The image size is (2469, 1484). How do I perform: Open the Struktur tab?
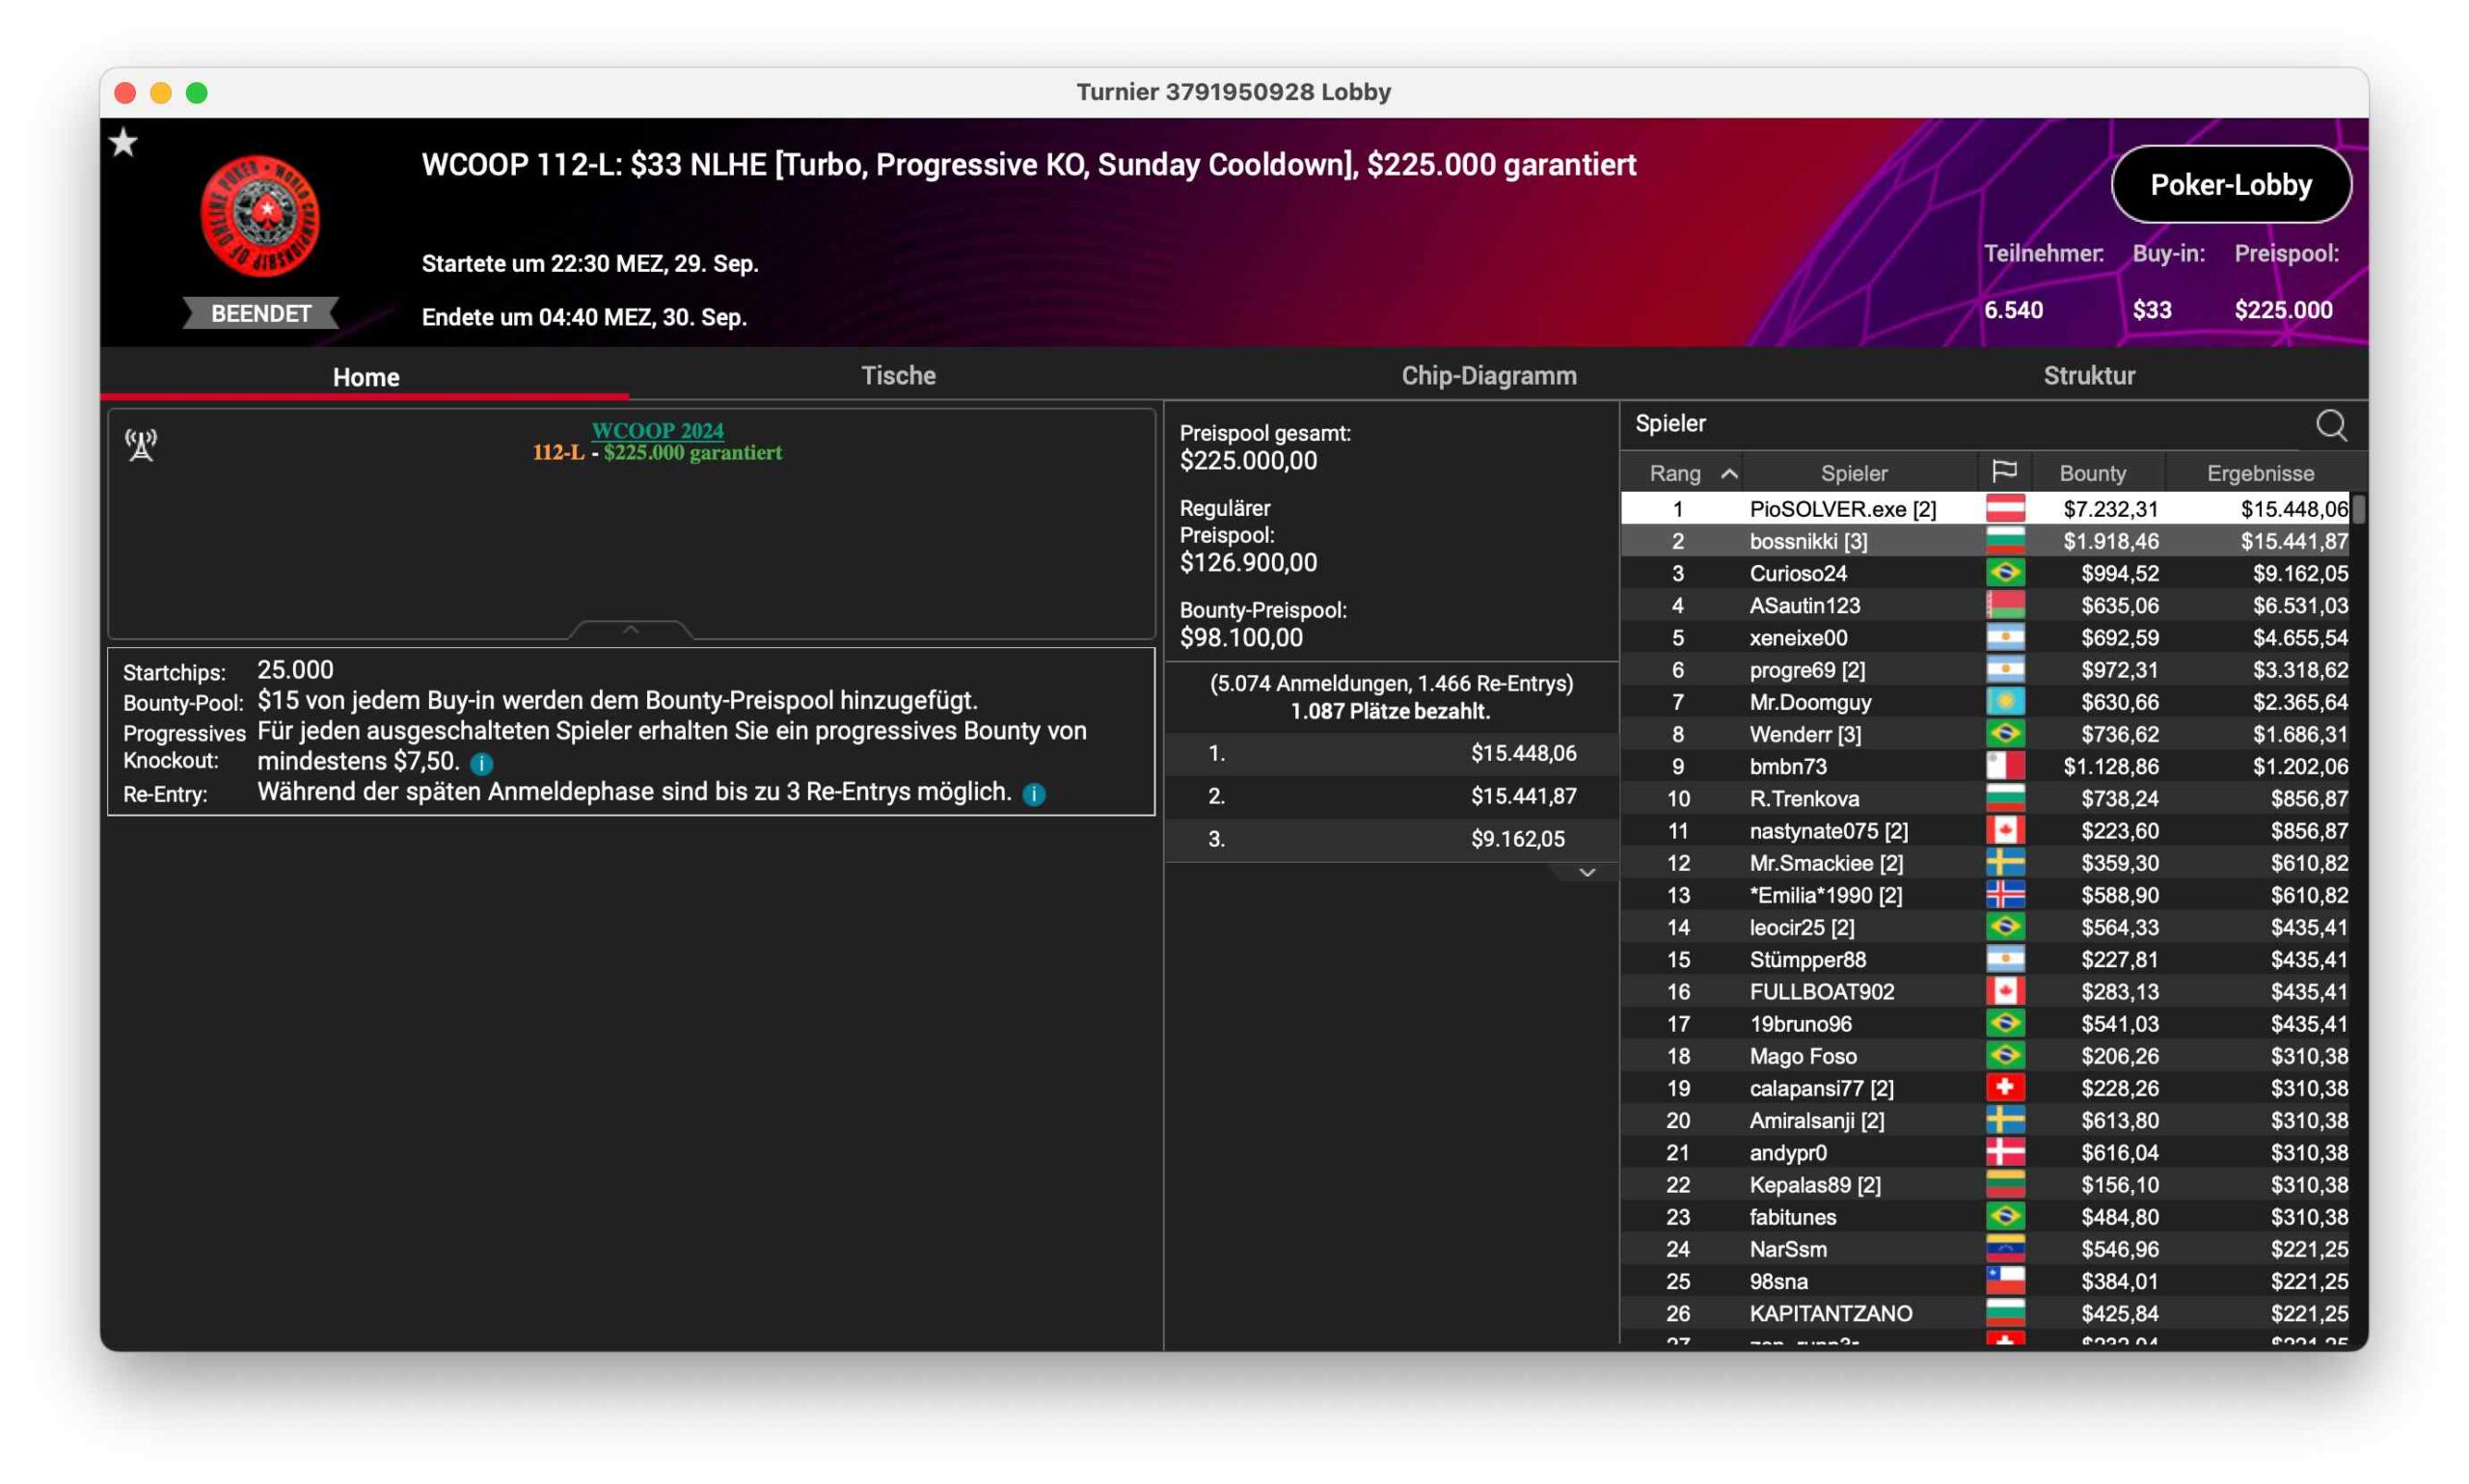coord(2088,376)
